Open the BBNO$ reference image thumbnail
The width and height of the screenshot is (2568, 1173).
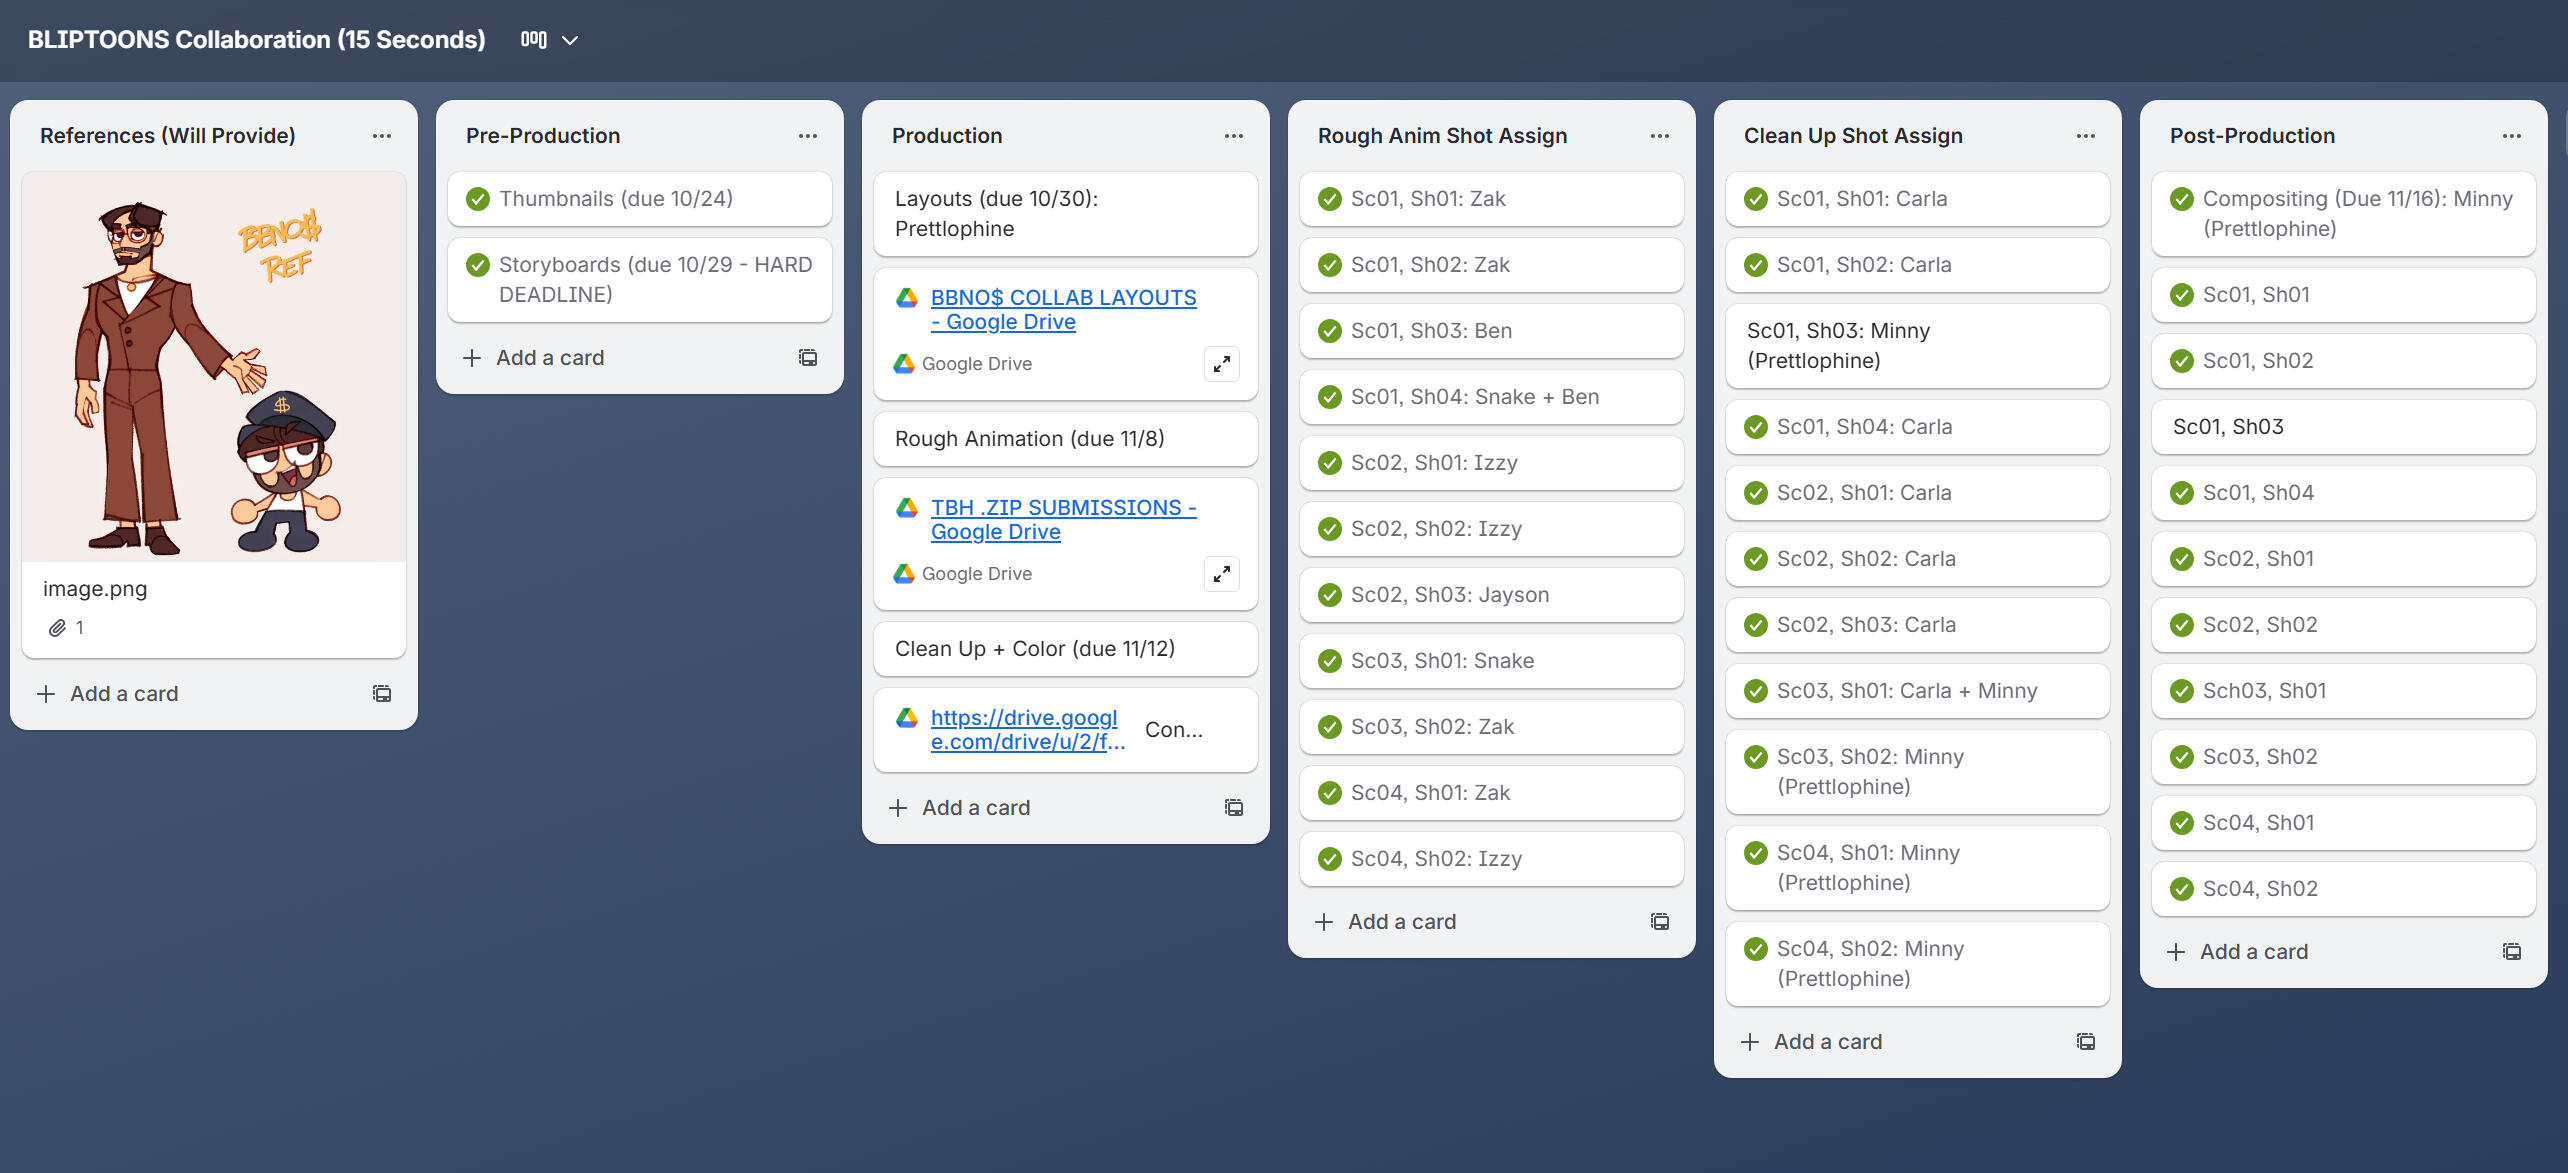214,367
